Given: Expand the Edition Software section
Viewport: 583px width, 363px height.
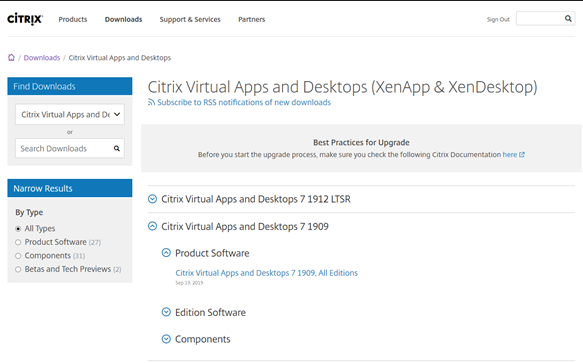Looking at the screenshot, I should point(166,312).
